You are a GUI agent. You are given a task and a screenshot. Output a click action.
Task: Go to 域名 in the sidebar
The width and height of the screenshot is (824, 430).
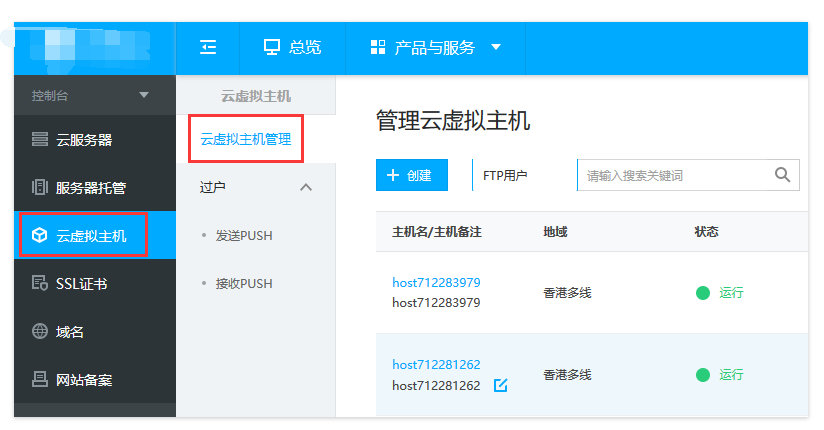click(70, 332)
